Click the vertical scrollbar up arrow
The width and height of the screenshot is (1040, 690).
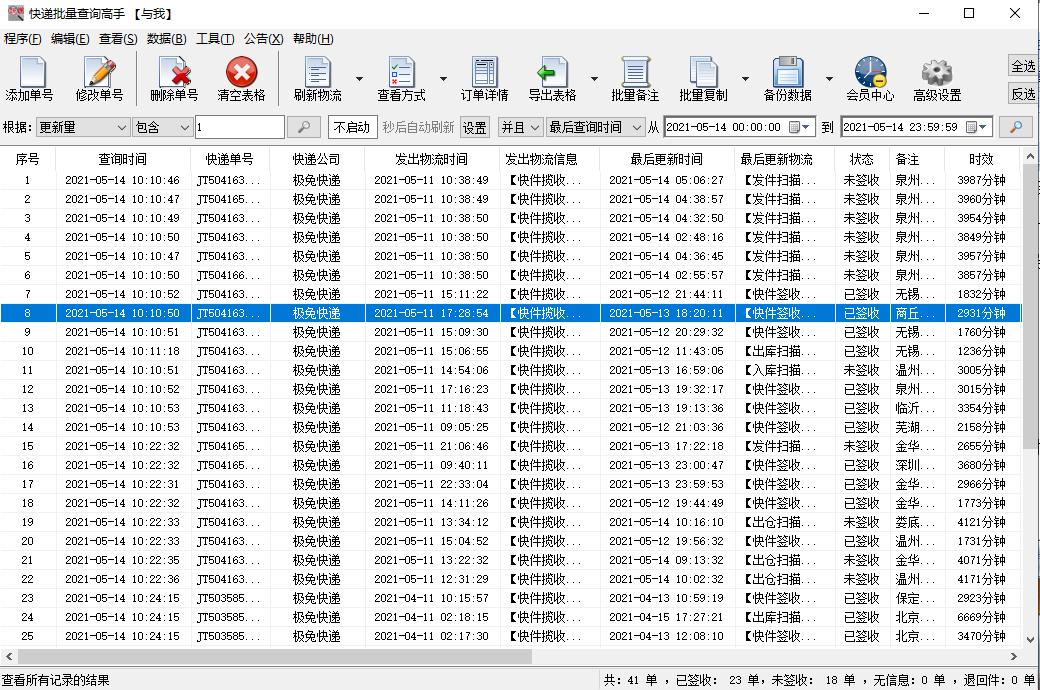1030,157
